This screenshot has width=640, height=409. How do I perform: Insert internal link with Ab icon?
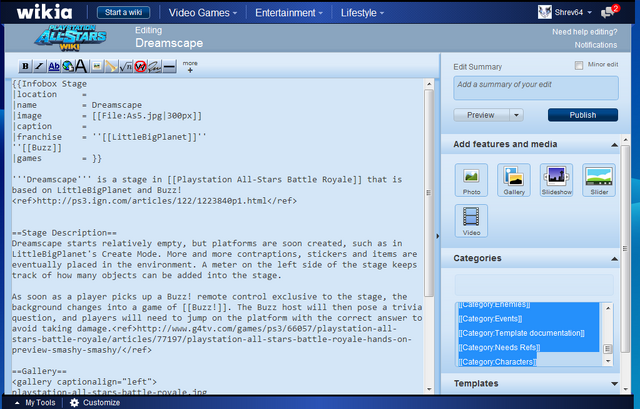[x=53, y=66]
